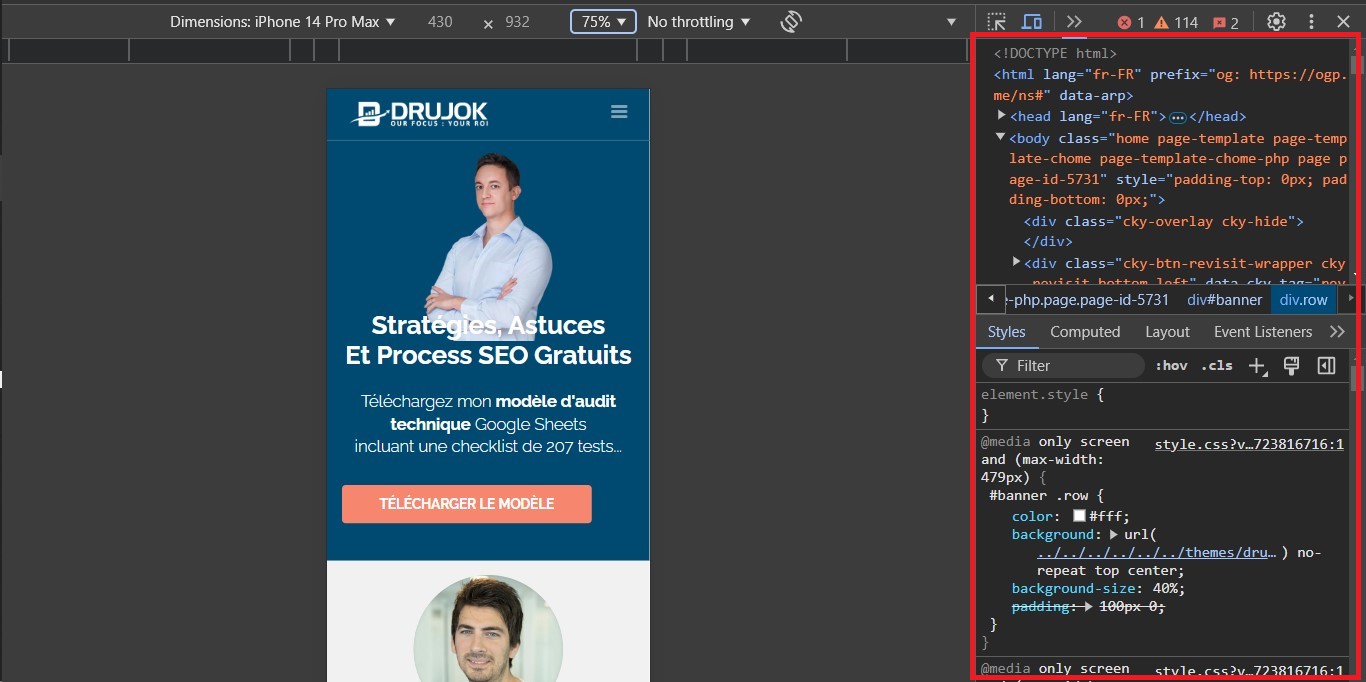Open the 75% zoom dropdown

603,22
